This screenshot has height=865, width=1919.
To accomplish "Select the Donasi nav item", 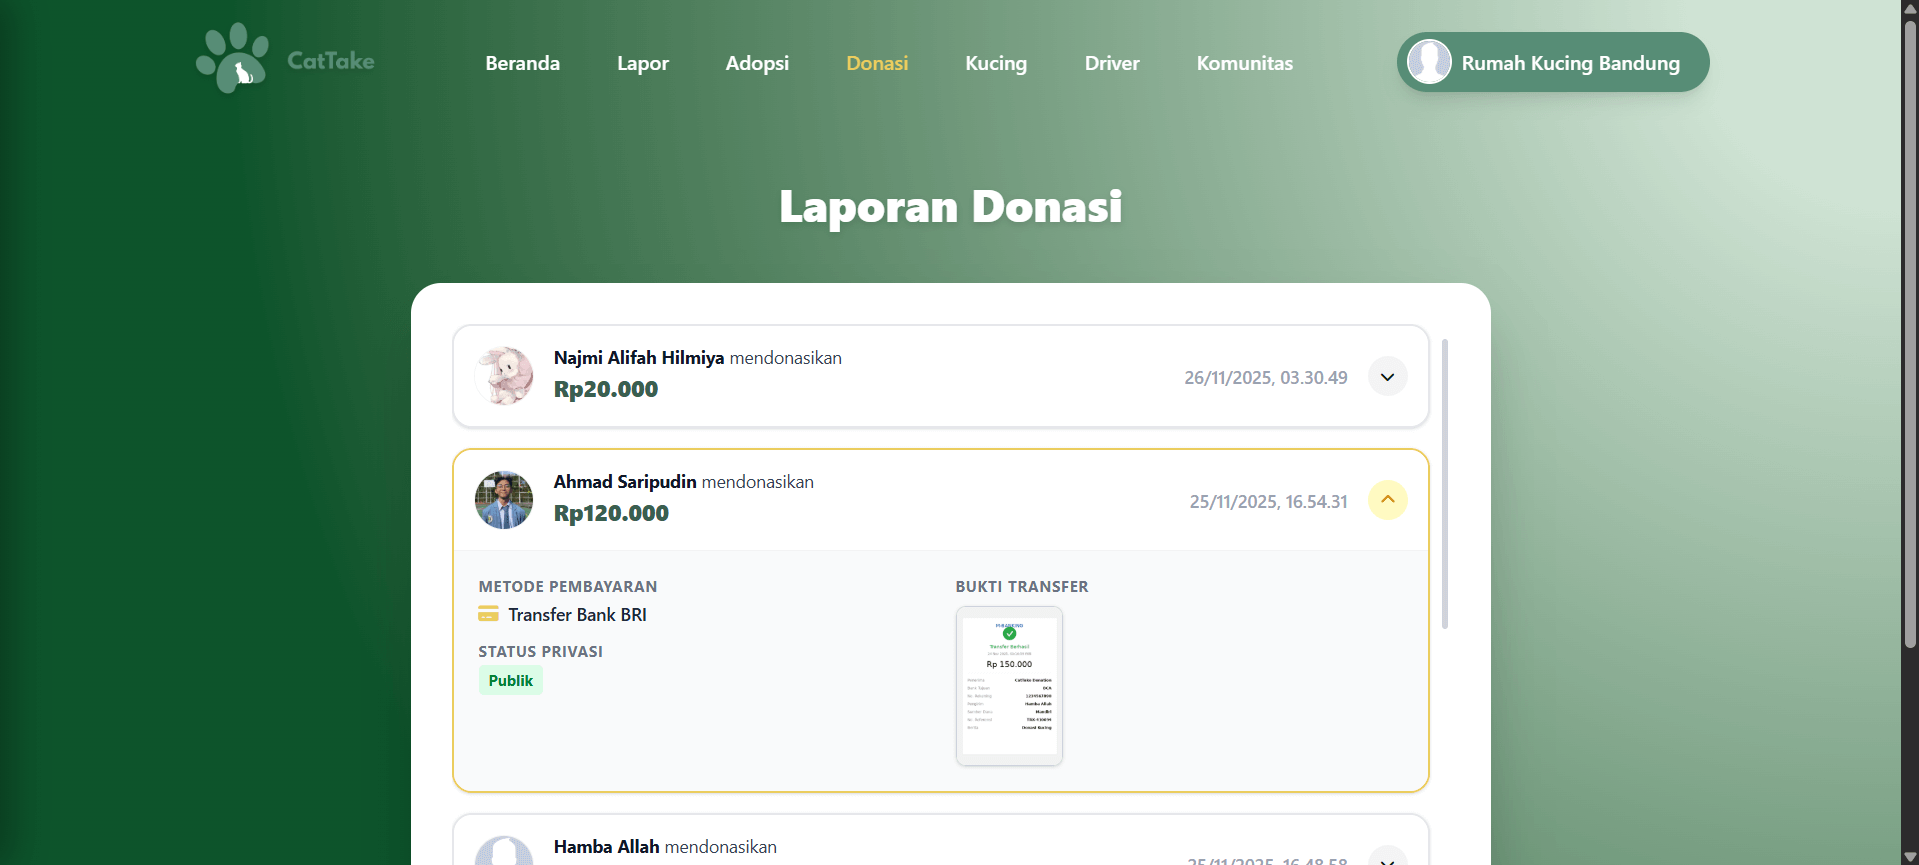I will pos(877,63).
